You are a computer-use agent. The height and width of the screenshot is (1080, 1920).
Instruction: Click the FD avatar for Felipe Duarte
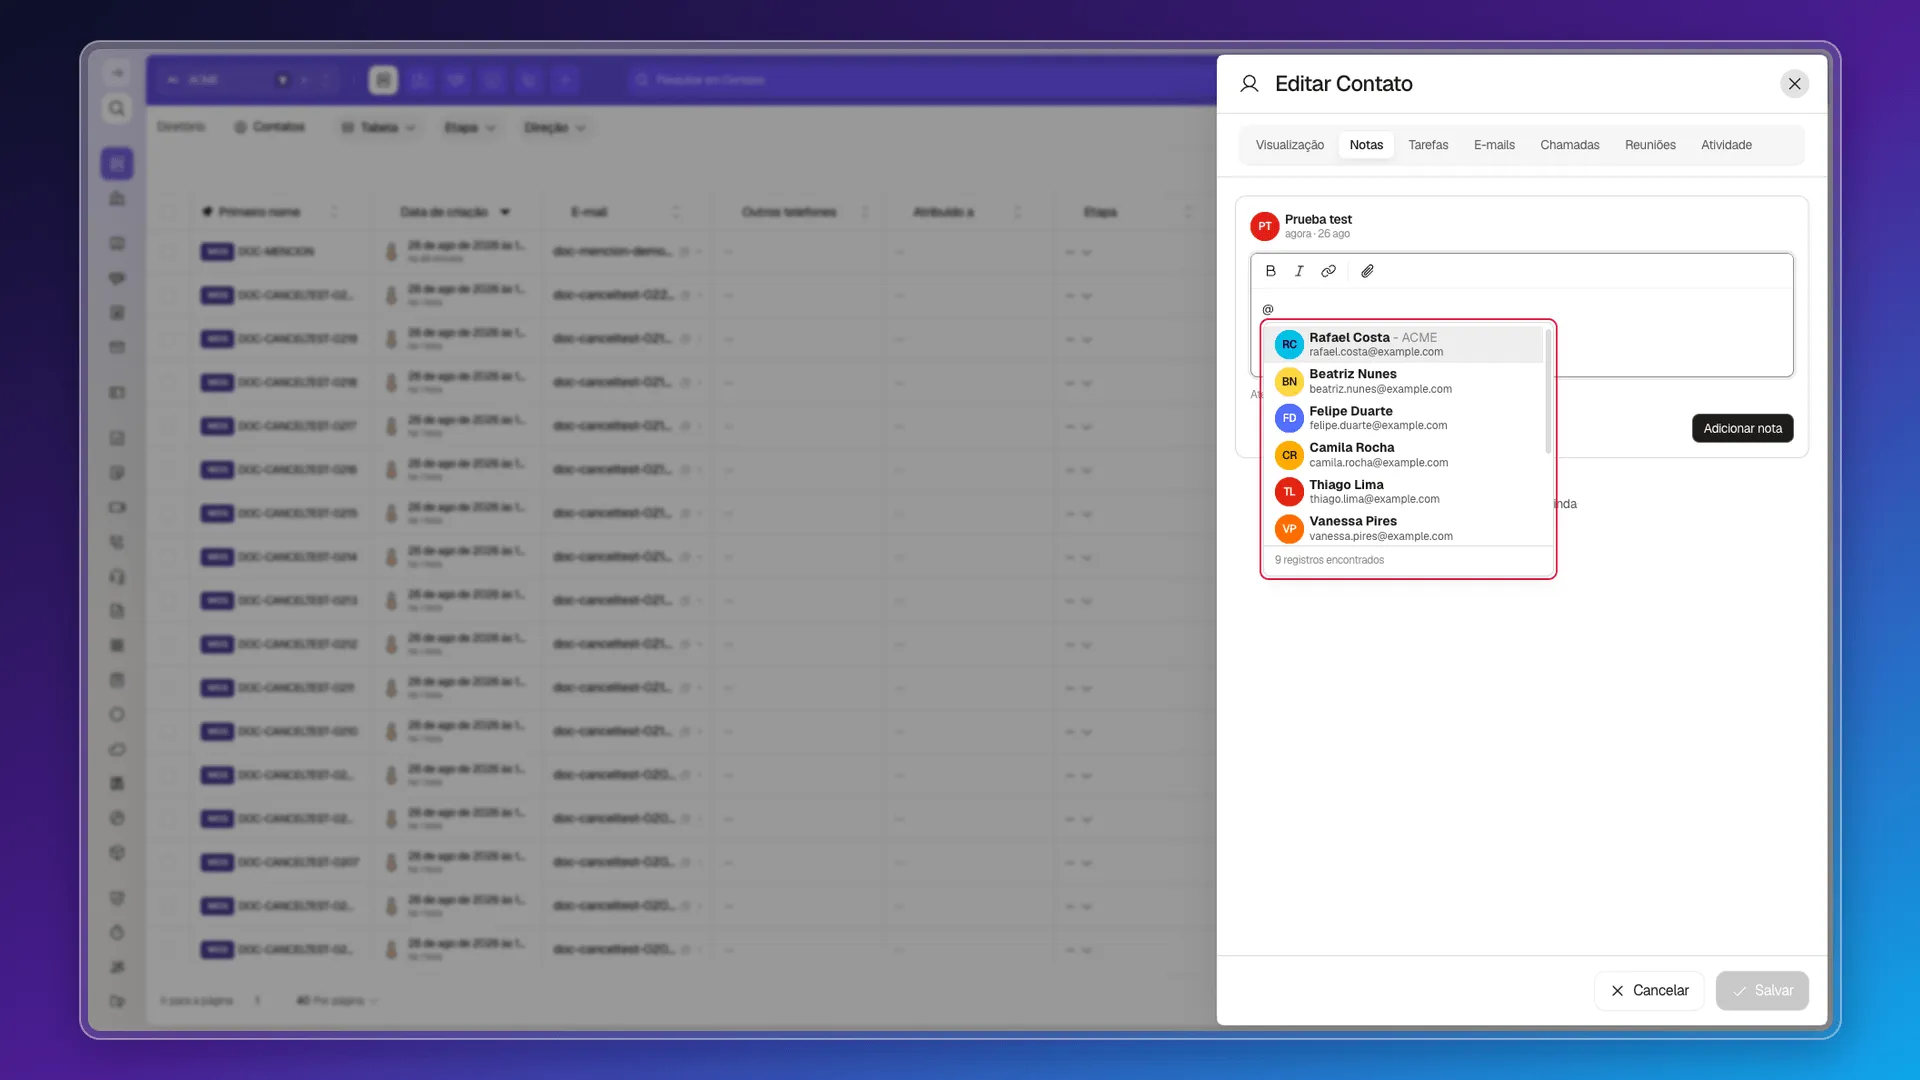tap(1289, 418)
